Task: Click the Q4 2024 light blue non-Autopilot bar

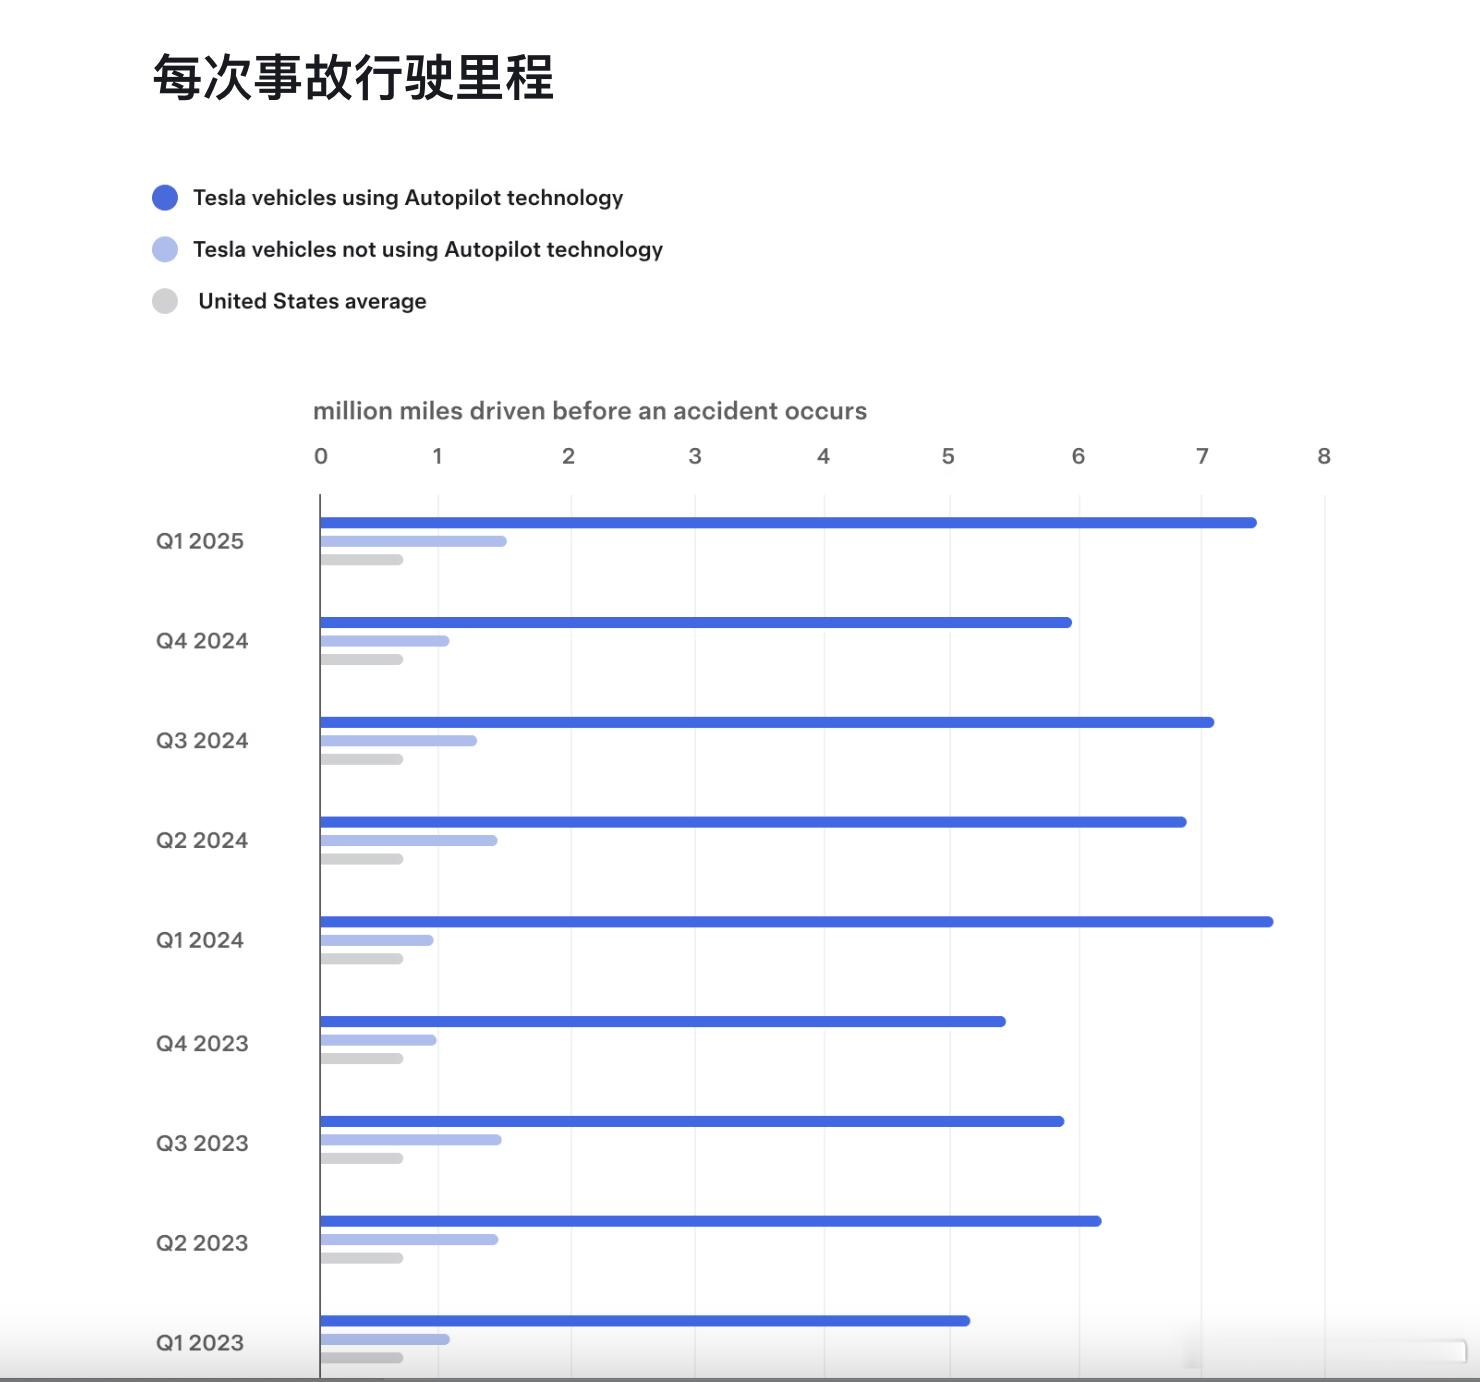Action: [x=384, y=641]
